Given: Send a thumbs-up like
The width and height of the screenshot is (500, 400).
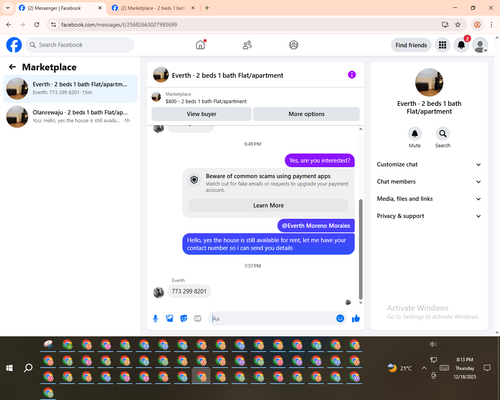Looking at the screenshot, I should [x=356, y=318].
